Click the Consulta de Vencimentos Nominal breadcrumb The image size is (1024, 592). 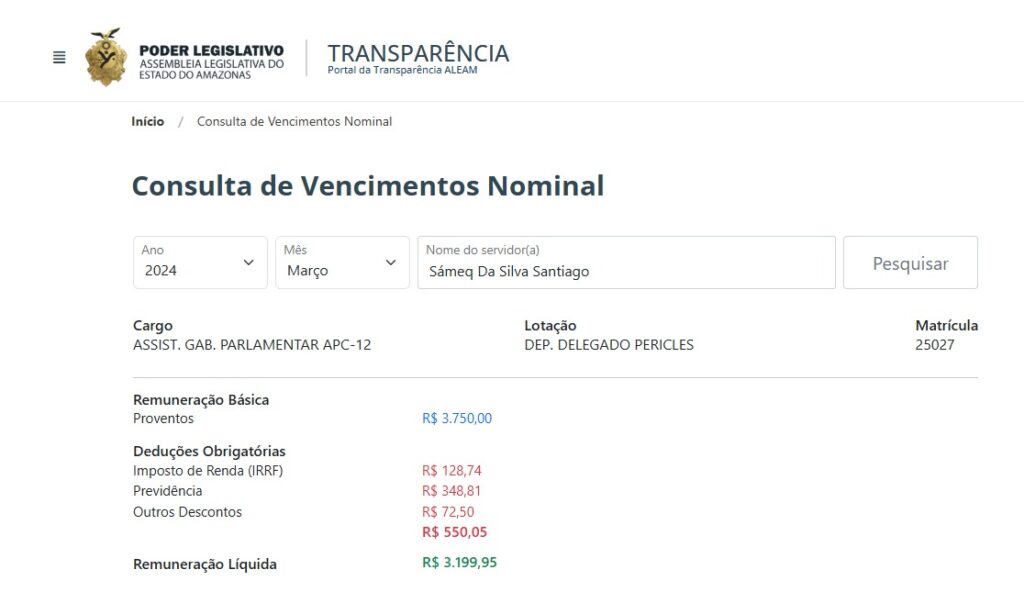[x=295, y=122]
